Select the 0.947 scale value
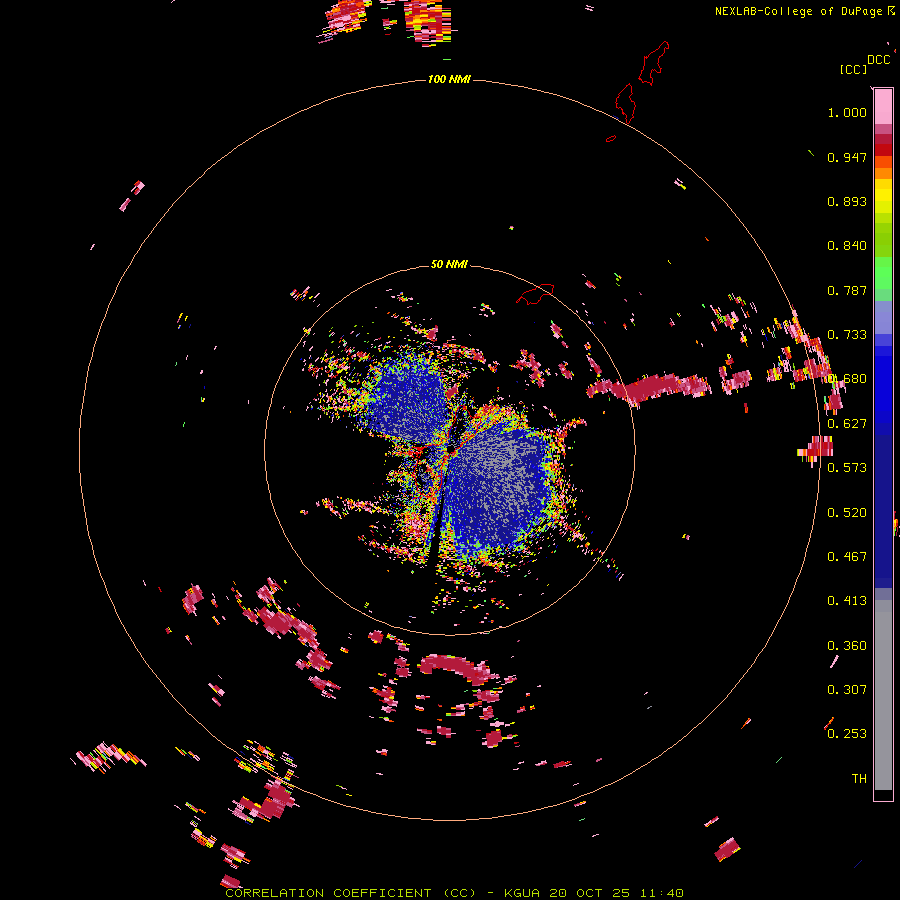Image resolution: width=900 pixels, height=900 pixels. pos(847,157)
